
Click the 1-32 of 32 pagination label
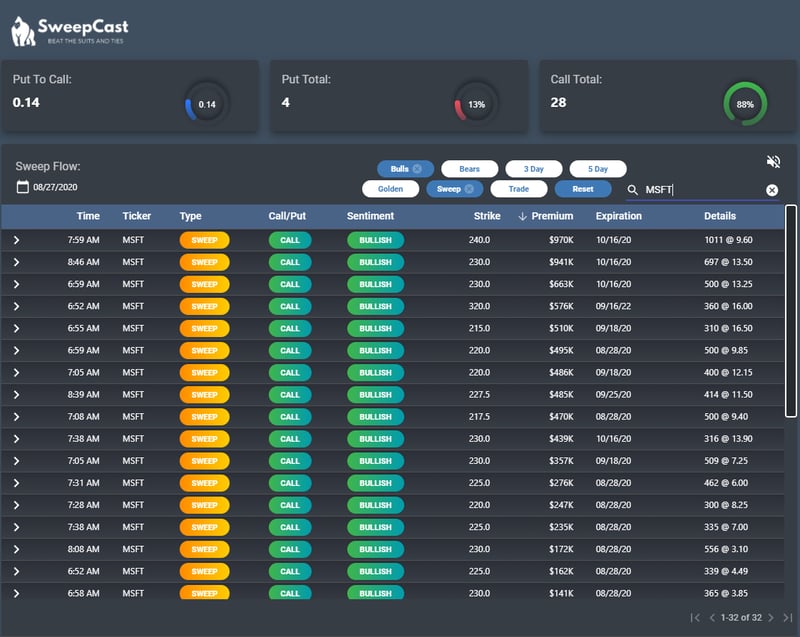coord(741,618)
